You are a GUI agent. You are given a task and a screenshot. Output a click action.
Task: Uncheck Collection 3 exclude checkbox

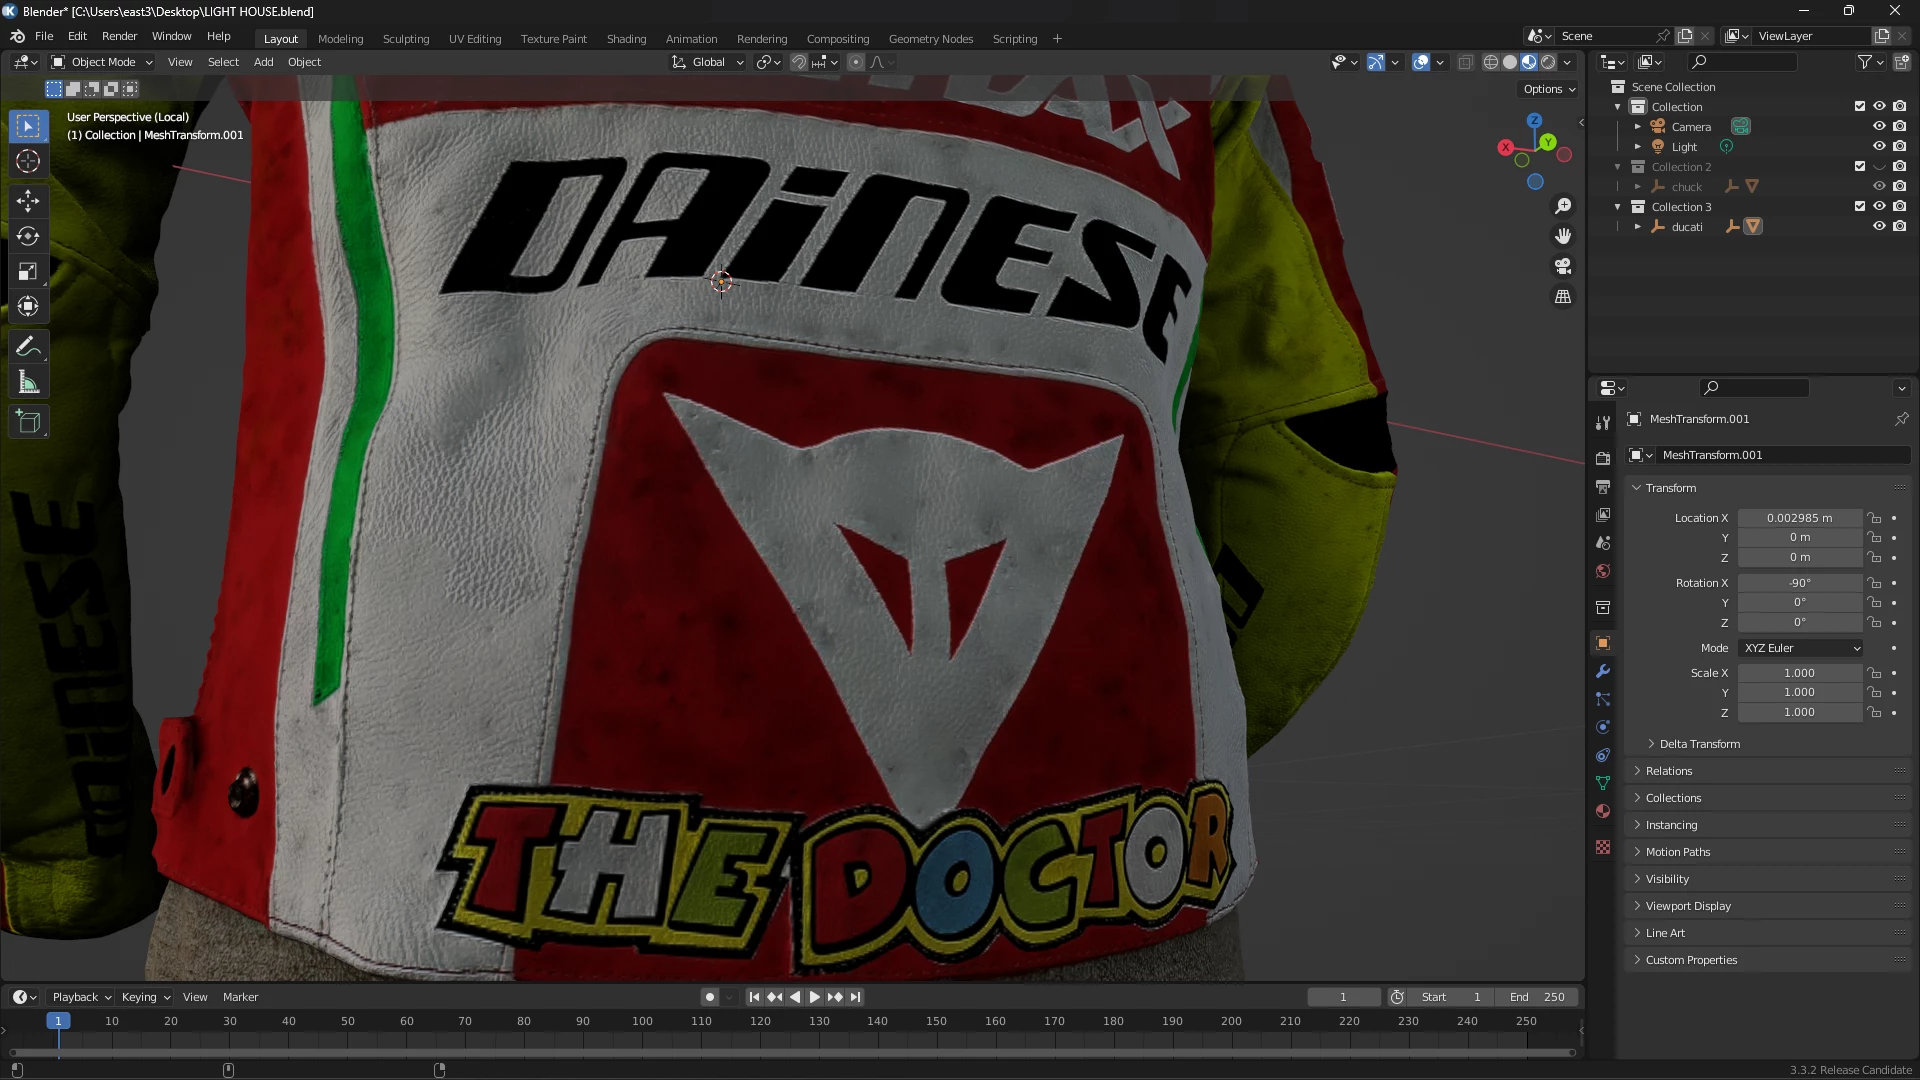[1860, 207]
